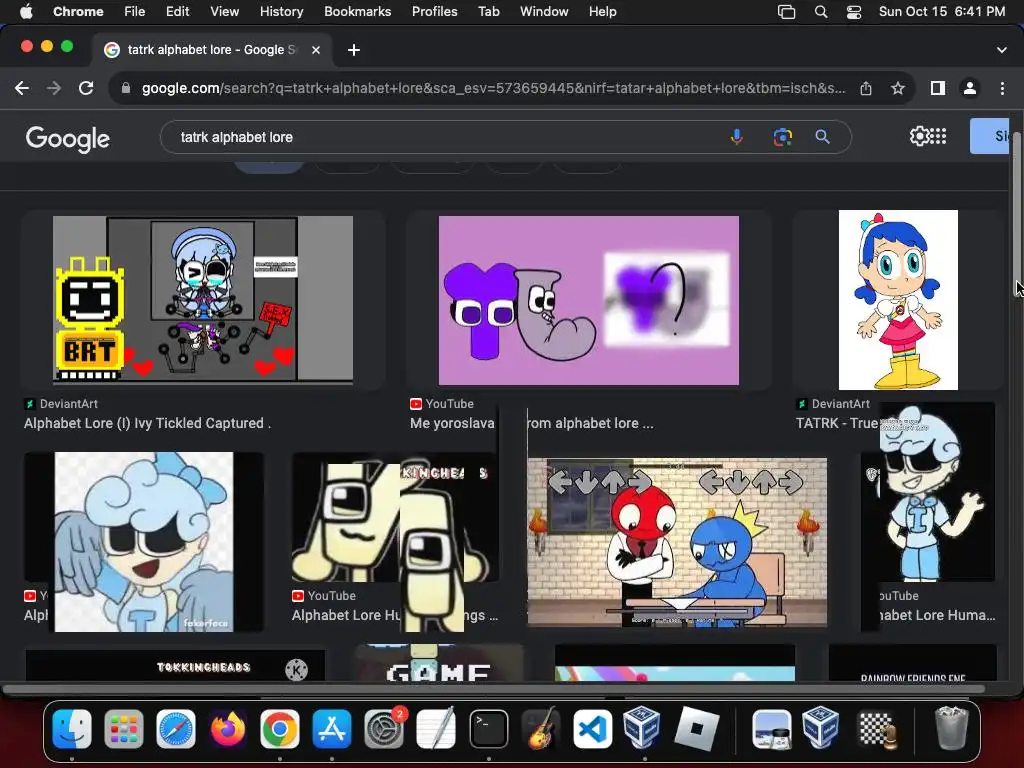
Task: Click 'Me yoroslava' YouTube caption
Action: [452, 423]
